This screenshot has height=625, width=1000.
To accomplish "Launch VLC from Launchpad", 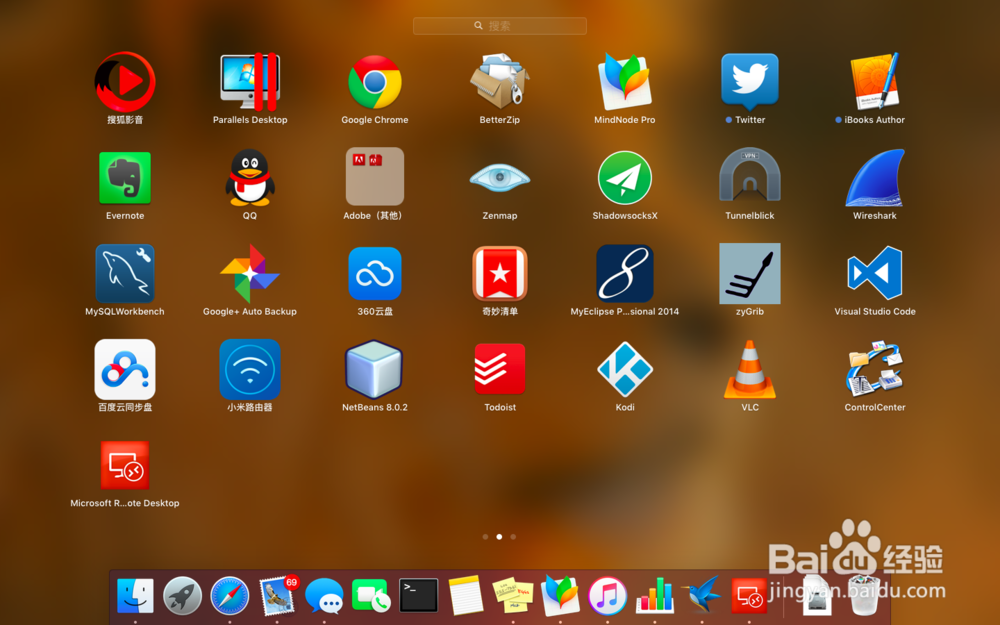I will [x=749, y=369].
